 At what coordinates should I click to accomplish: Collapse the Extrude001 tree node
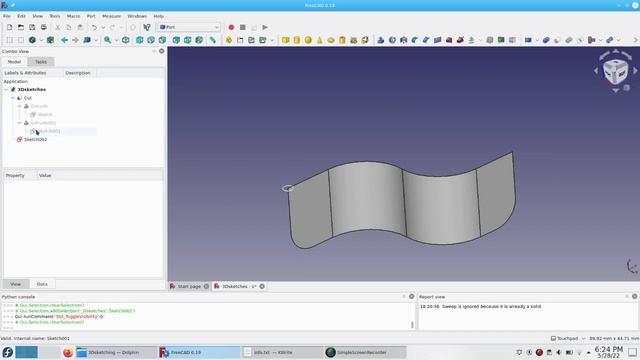tap(19, 123)
